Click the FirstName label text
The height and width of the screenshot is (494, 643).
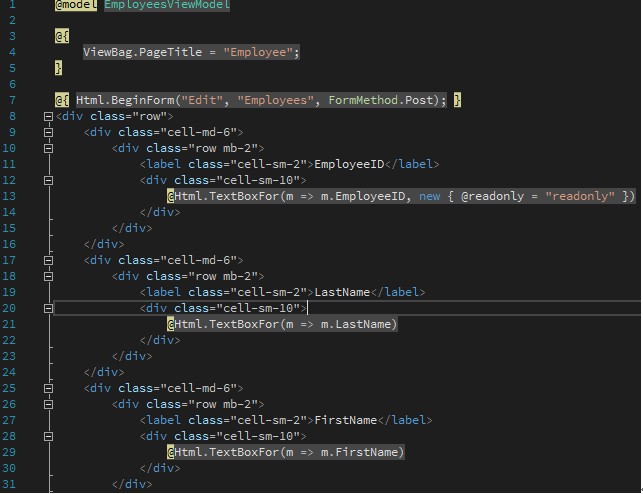tap(346, 420)
